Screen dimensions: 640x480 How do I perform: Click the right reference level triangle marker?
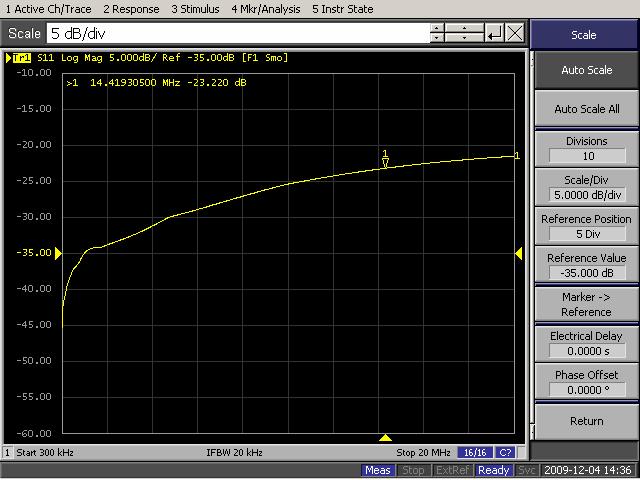[x=519, y=253]
